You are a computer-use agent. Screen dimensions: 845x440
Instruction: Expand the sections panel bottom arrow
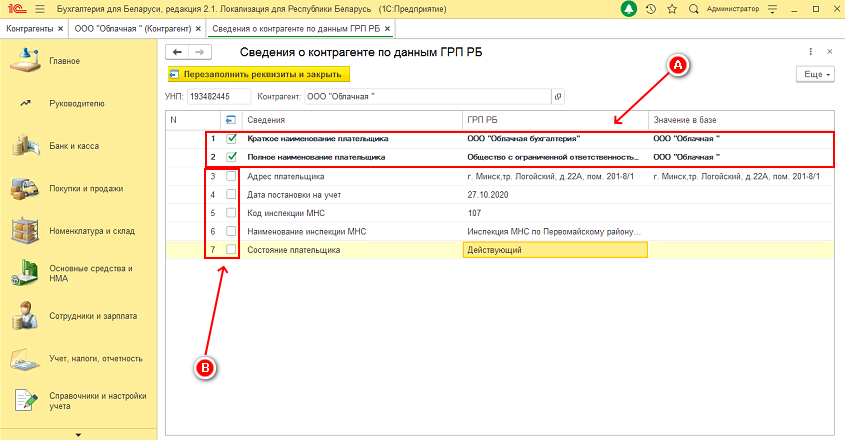78,435
